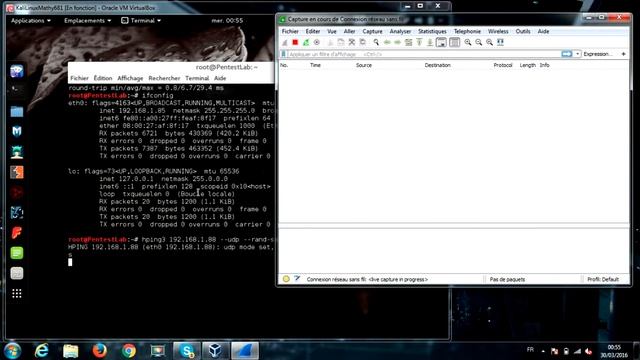The image size is (640, 360).
Task: Click the start capture shark fin icon
Action: tap(284, 42)
